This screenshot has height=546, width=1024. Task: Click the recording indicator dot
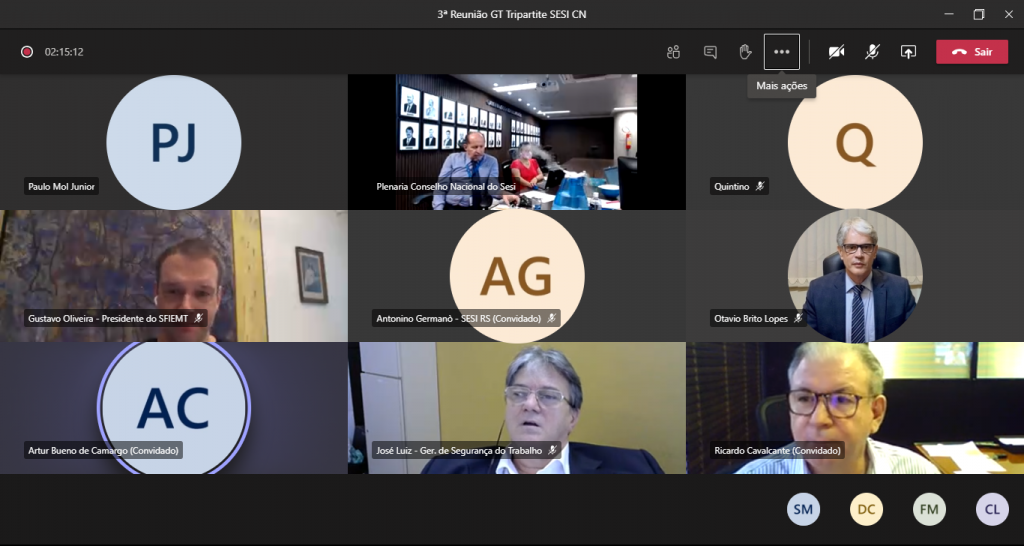27,52
